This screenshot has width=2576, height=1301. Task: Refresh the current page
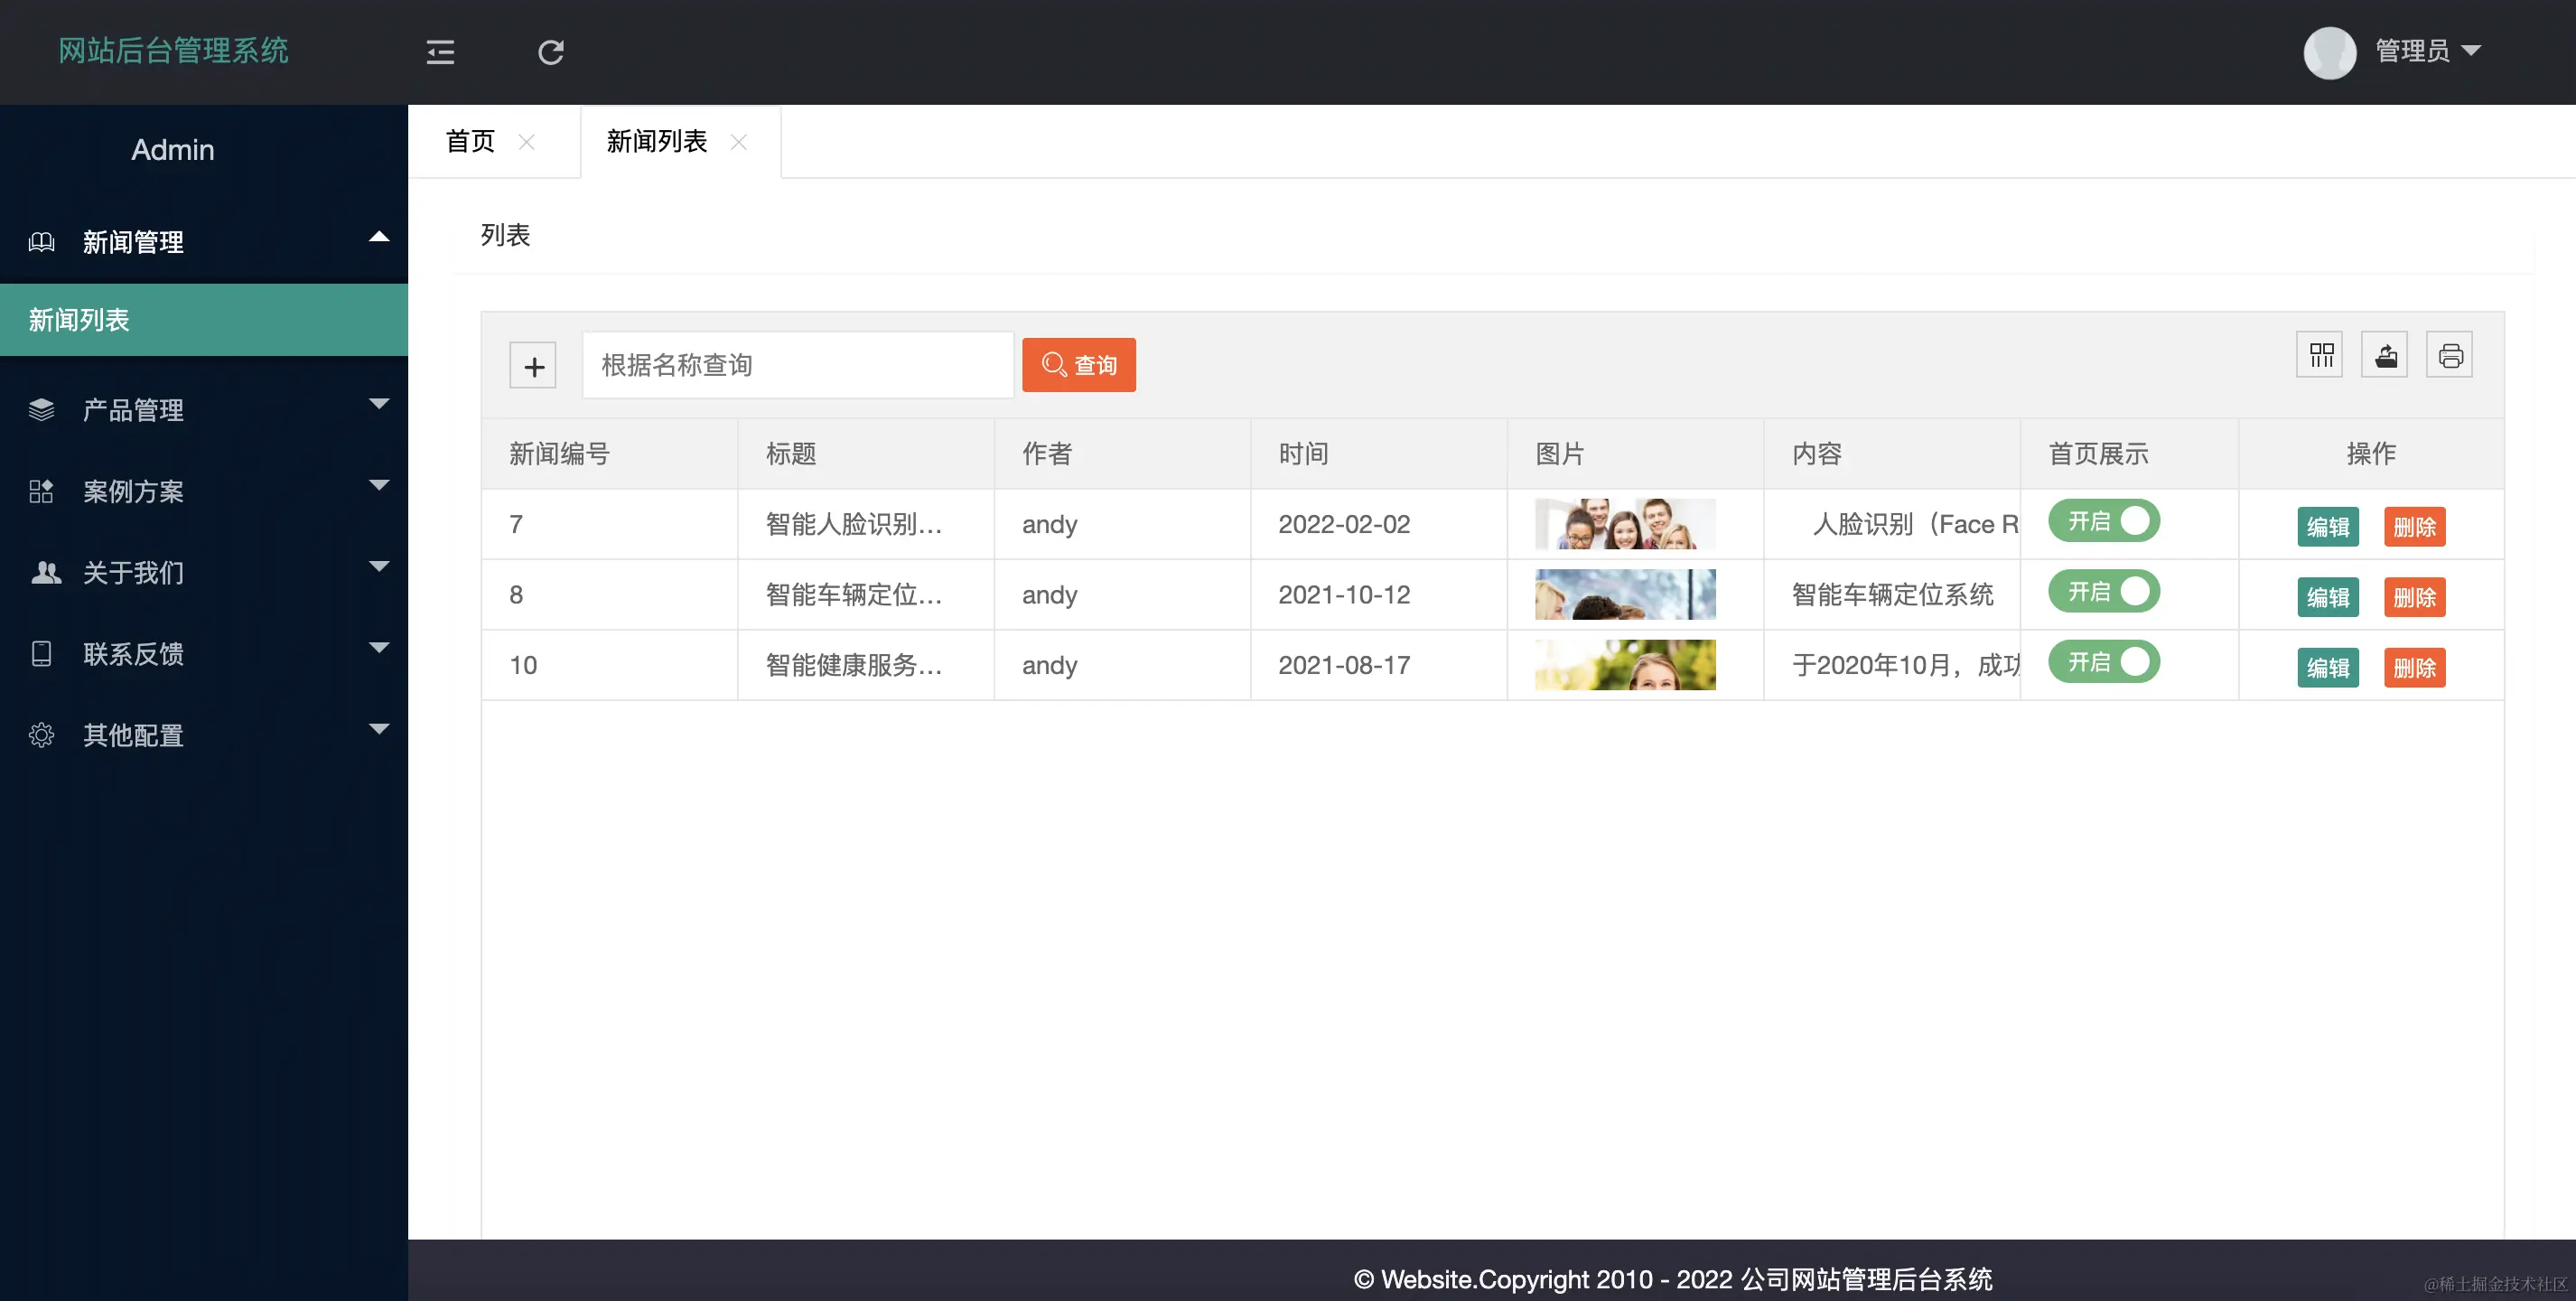coord(550,52)
